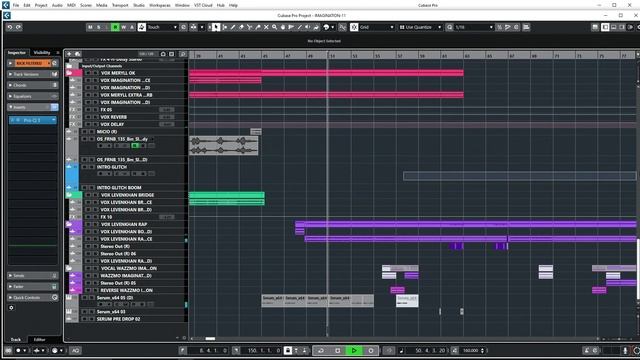Open the File menu
Image resolution: width=640 pixels, height=360 pixels.
point(16,5)
